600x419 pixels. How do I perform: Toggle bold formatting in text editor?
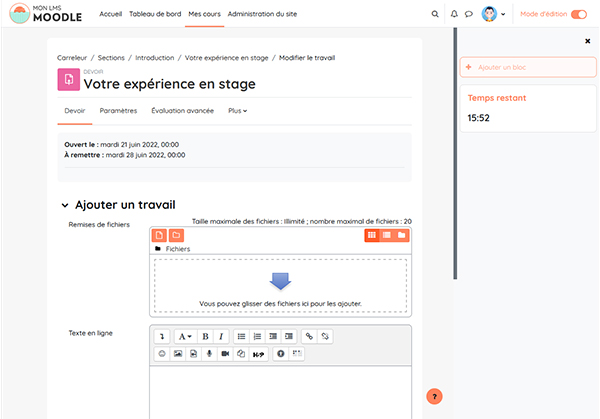[x=205, y=336]
